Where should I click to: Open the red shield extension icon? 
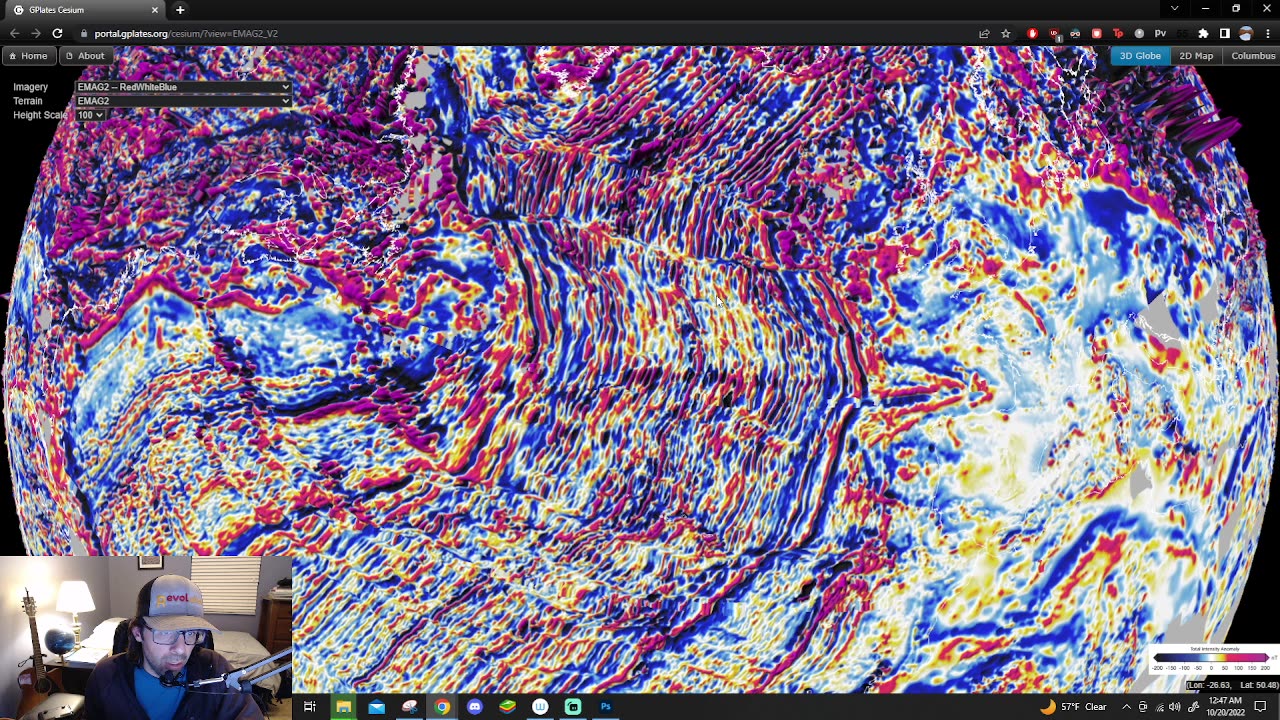[1096, 34]
